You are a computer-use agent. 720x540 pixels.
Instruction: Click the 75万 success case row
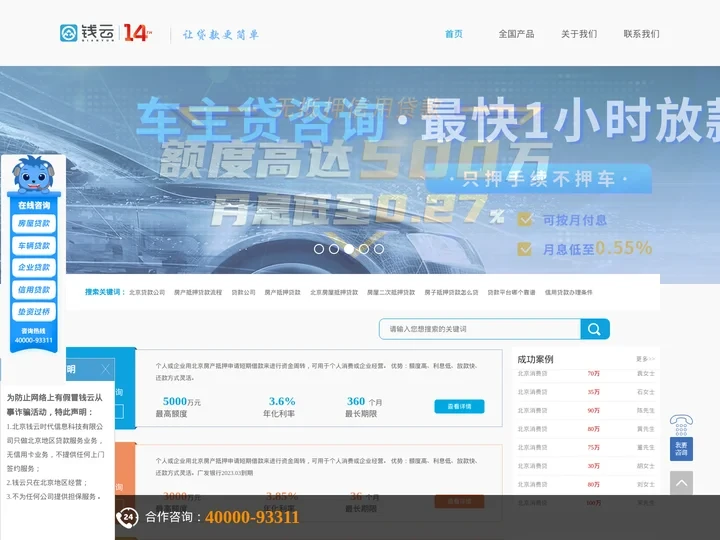[x=586, y=447]
